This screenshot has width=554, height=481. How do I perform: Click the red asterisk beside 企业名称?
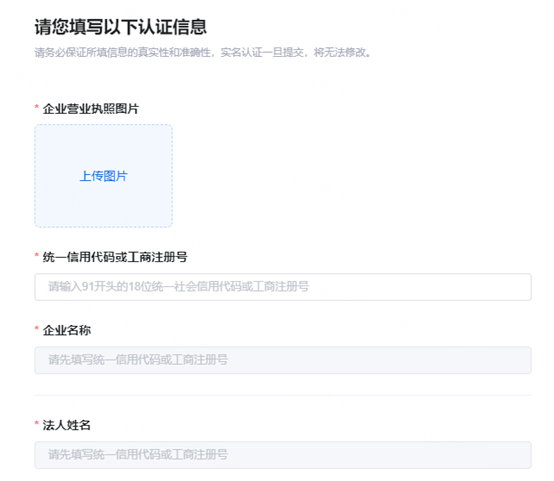click(36, 328)
